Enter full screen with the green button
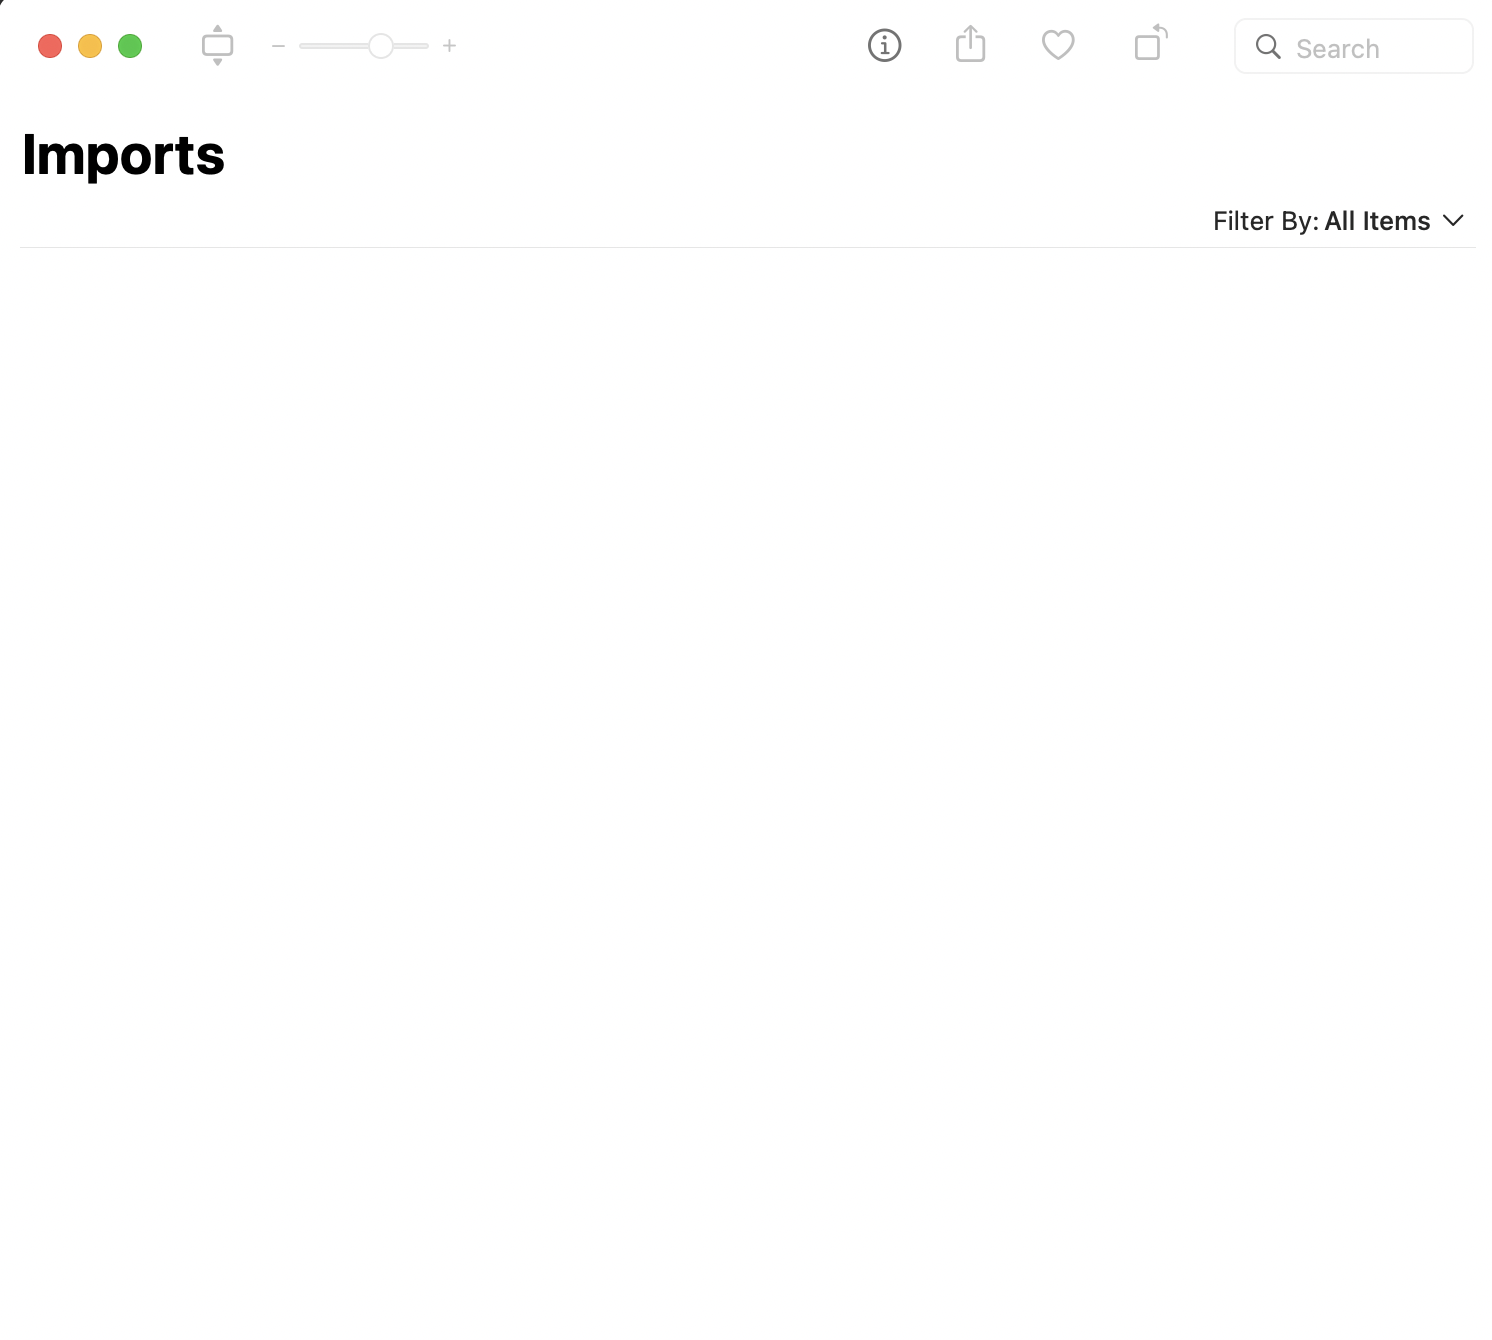1492x1340 pixels. tap(130, 46)
